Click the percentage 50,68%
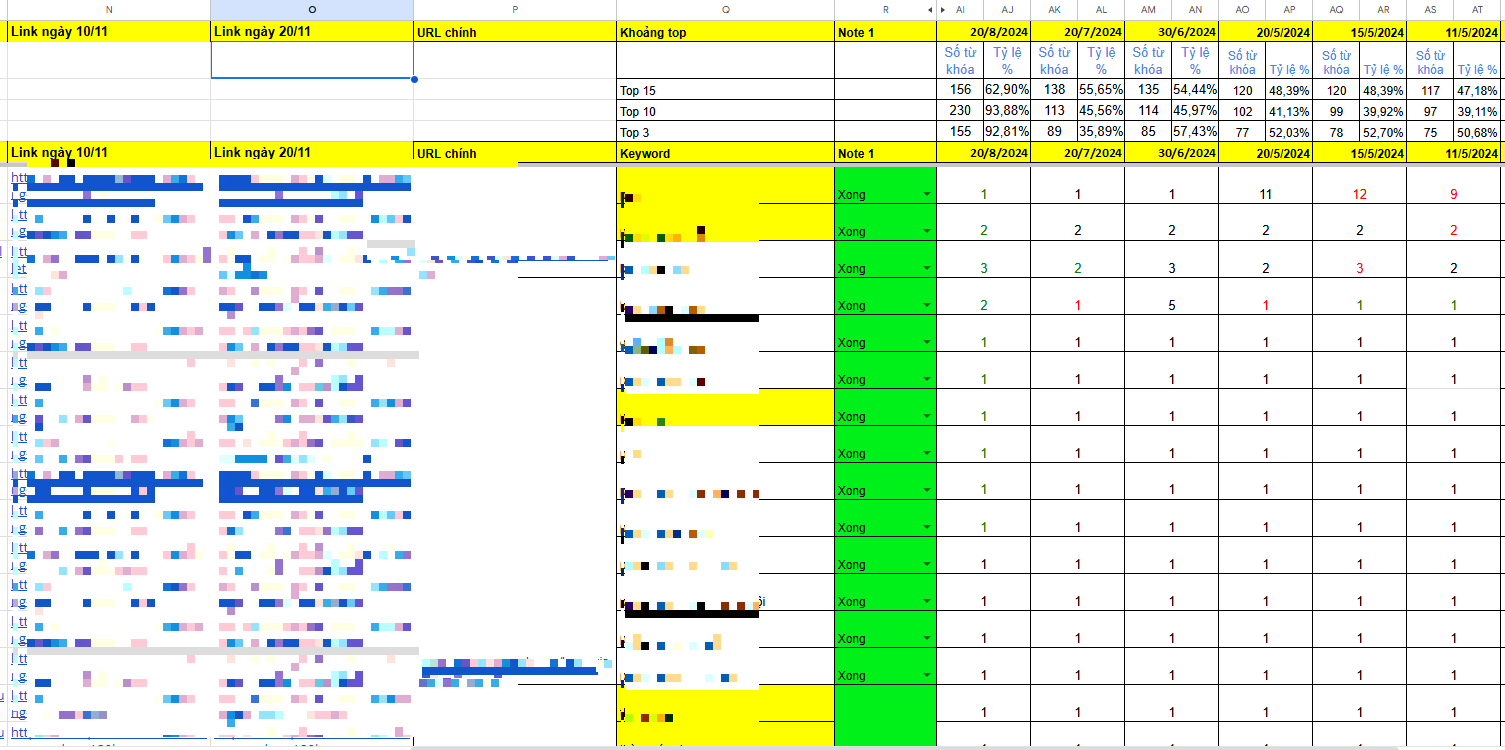Viewport: 1505px width, 750px height. click(x=1478, y=132)
